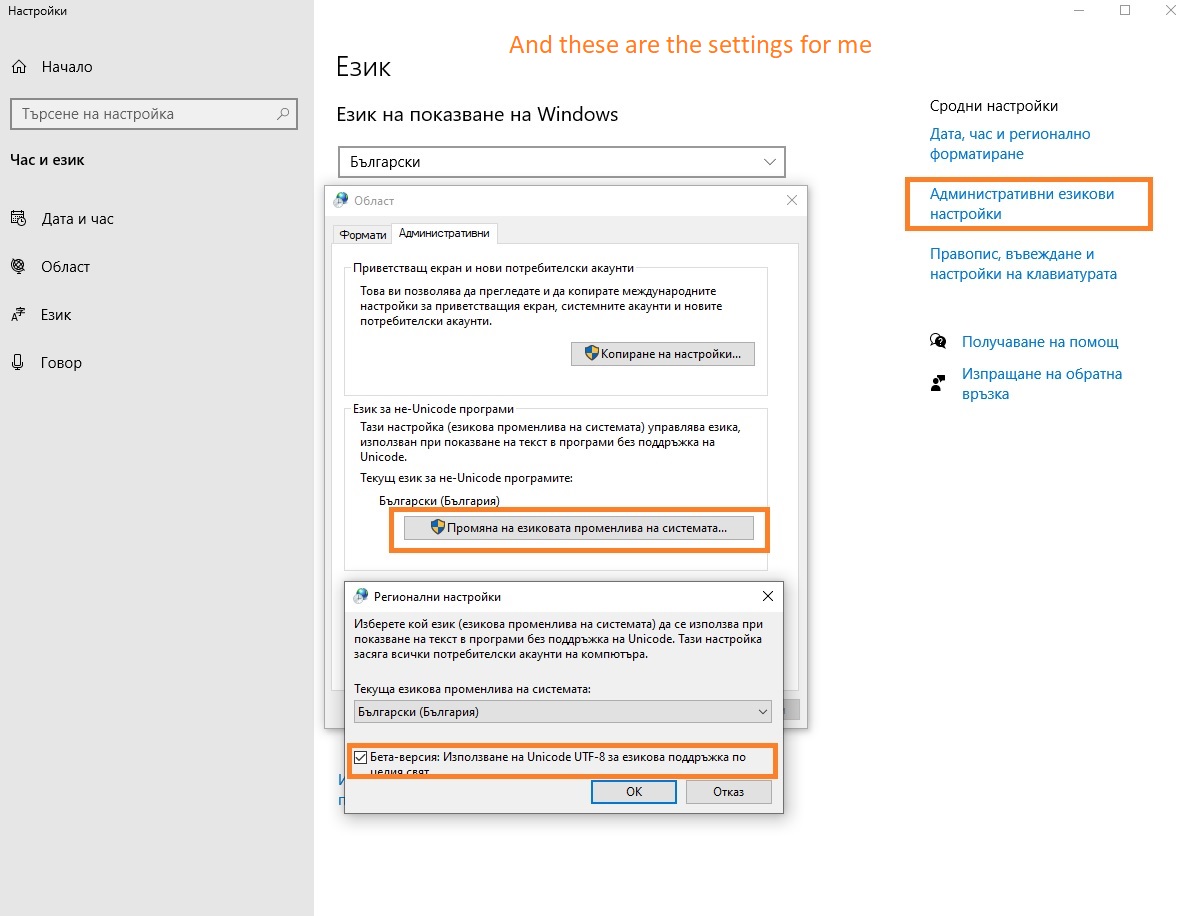The height and width of the screenshot is (916, 1184).
Task: Click Промяна на езиковата променлива на системата button
Action: (x=578, y=528)
